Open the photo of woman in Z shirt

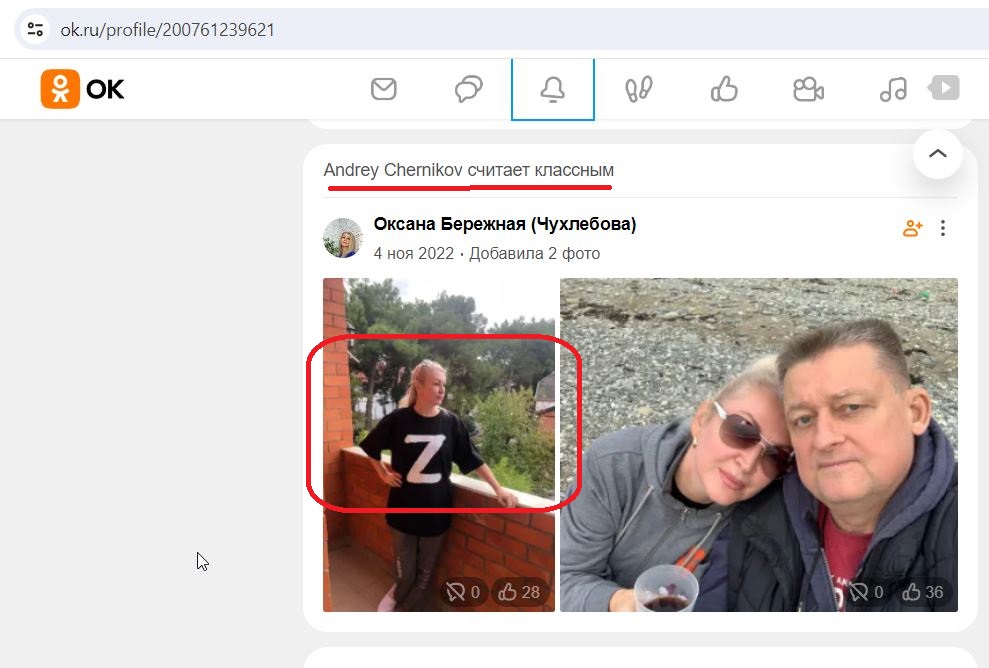(439, 445)
